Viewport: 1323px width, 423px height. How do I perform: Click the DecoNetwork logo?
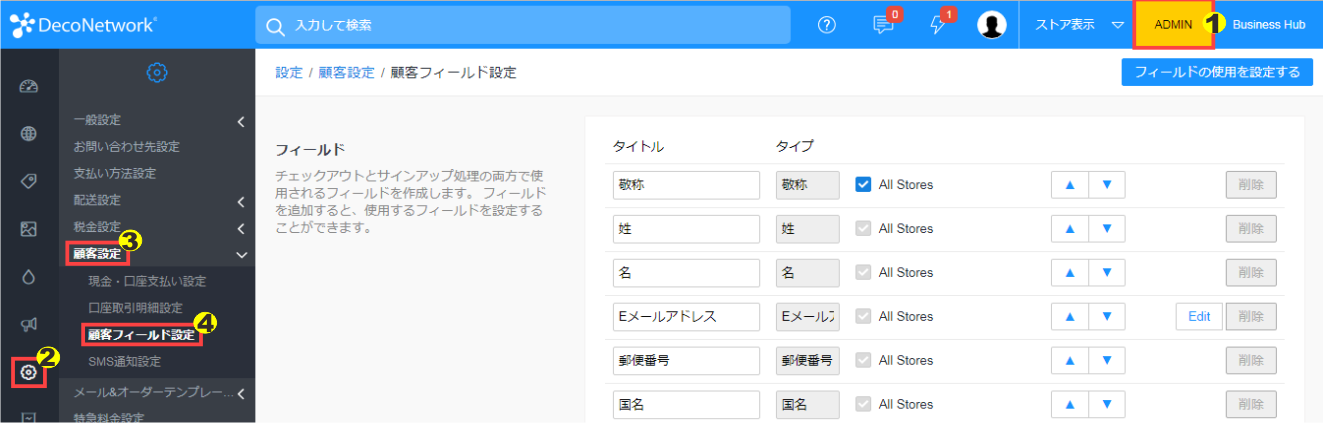pyautogui.click(x=83, y=24)
